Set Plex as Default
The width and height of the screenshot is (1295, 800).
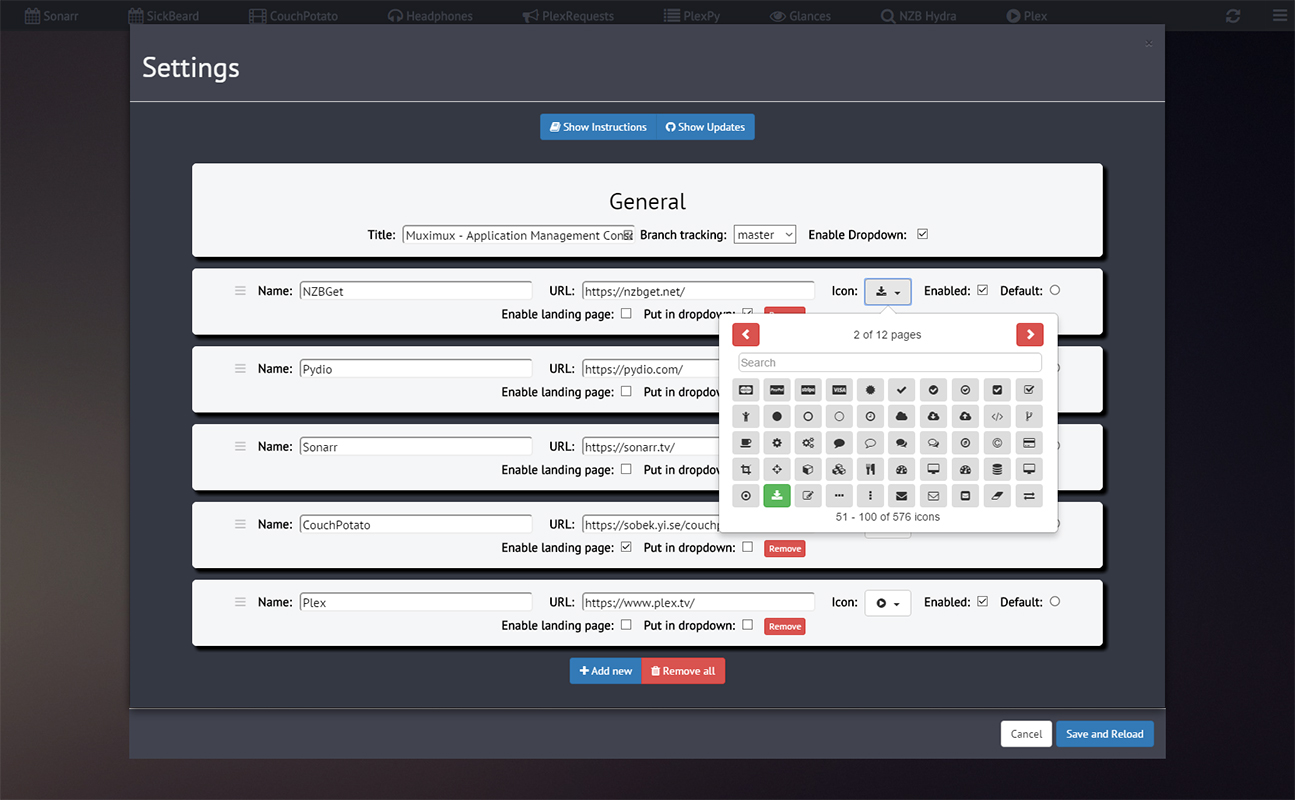coord(1055,601)
